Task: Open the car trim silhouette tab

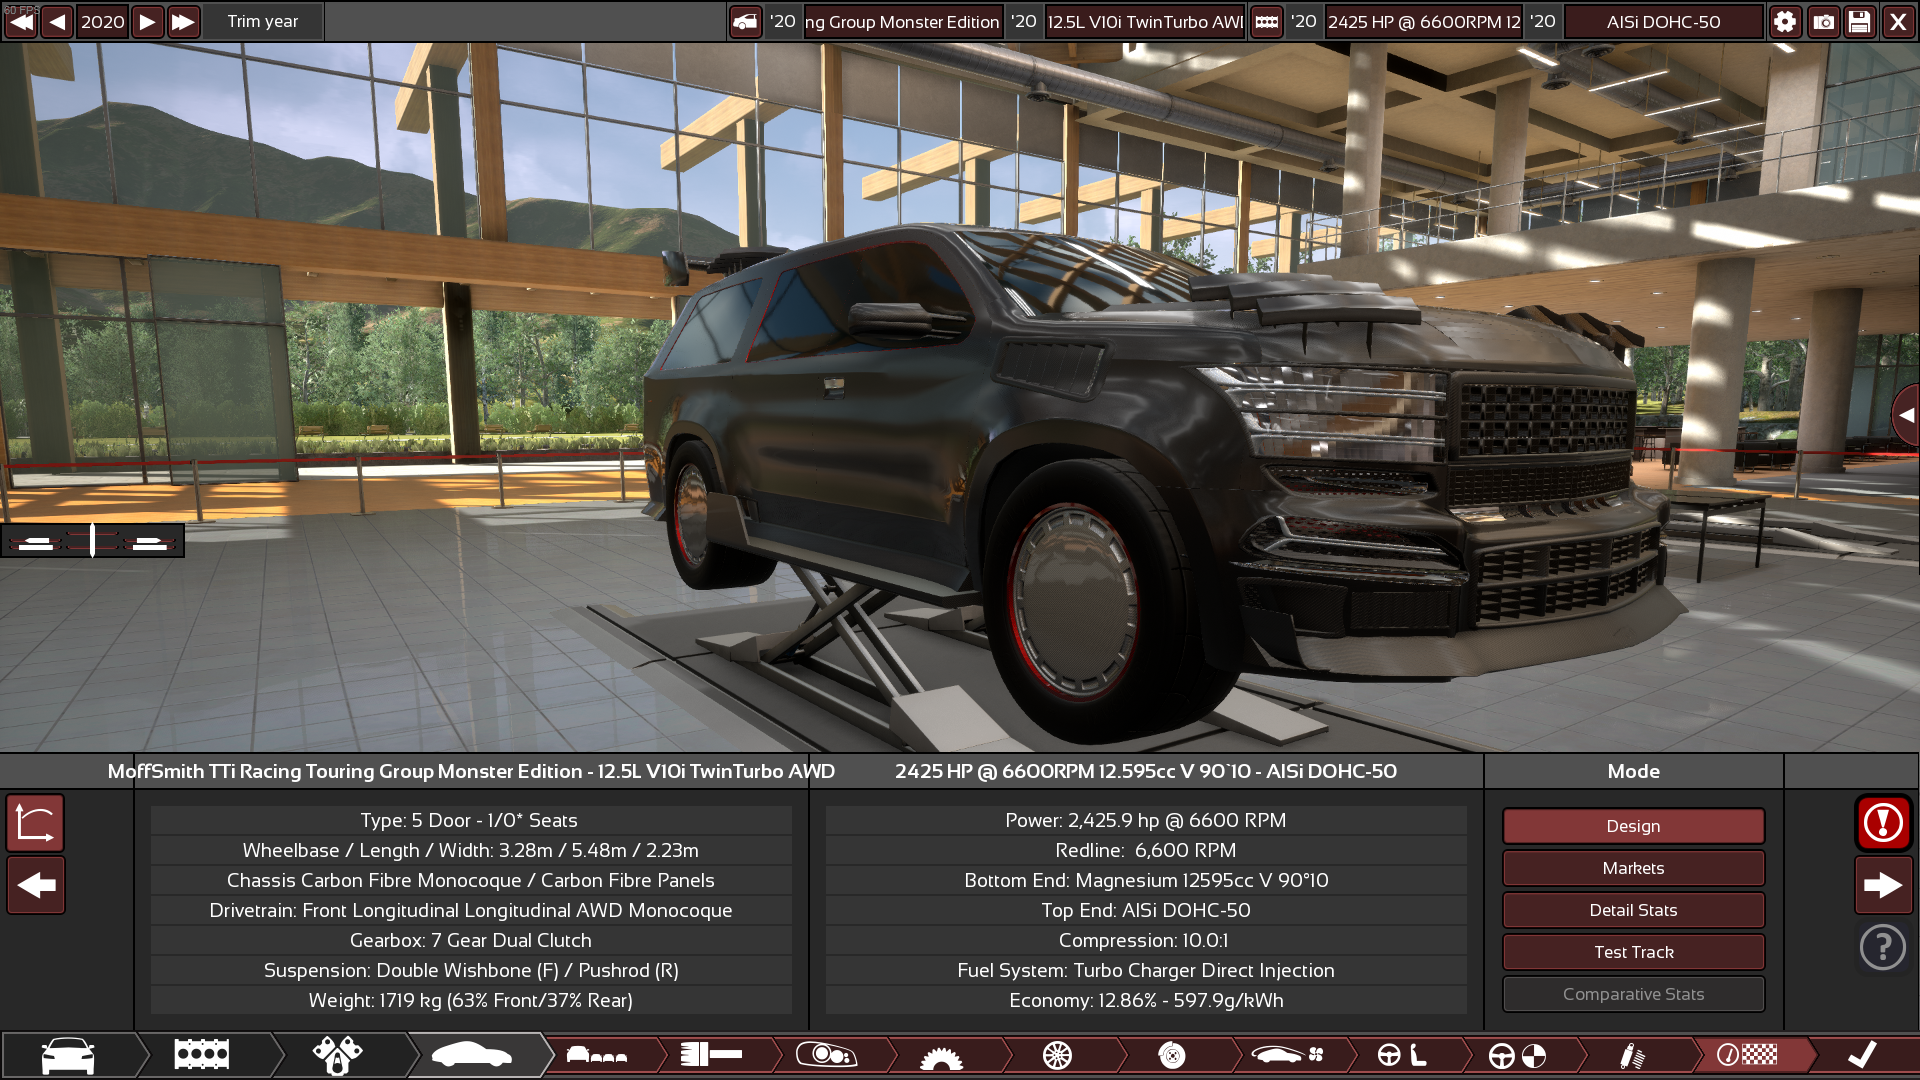Action: pos(472,1055)
